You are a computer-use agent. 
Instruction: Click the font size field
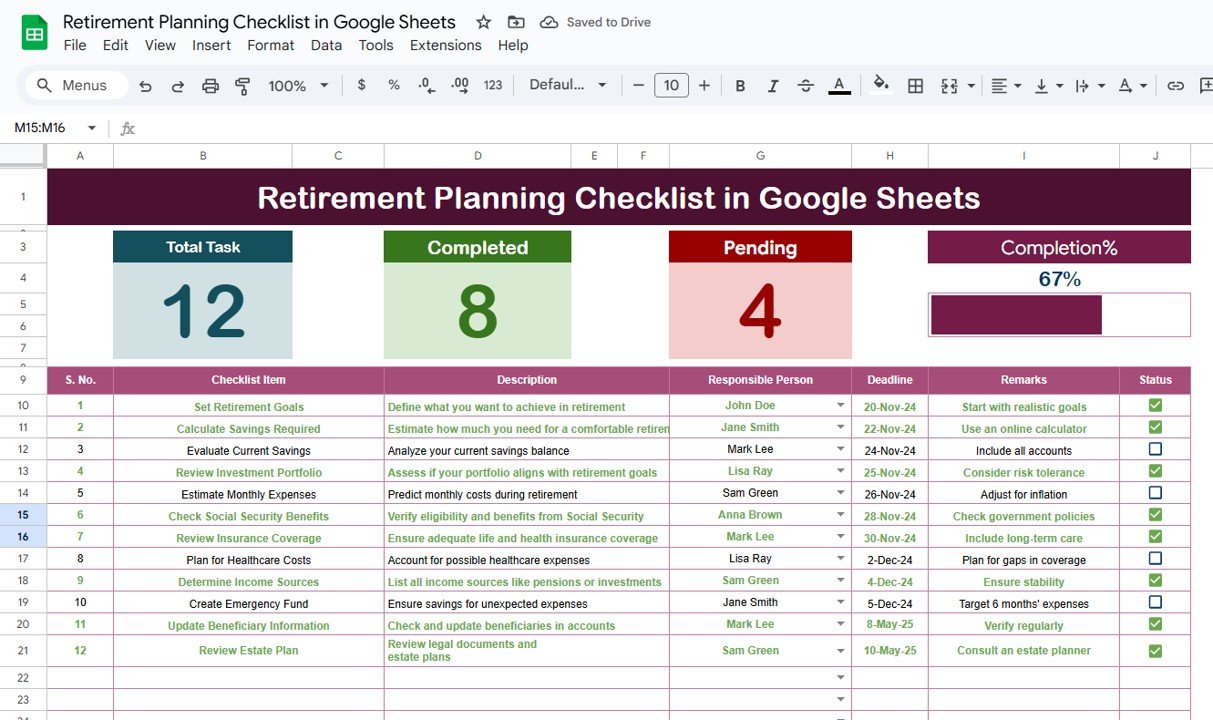tap(671, 85)
